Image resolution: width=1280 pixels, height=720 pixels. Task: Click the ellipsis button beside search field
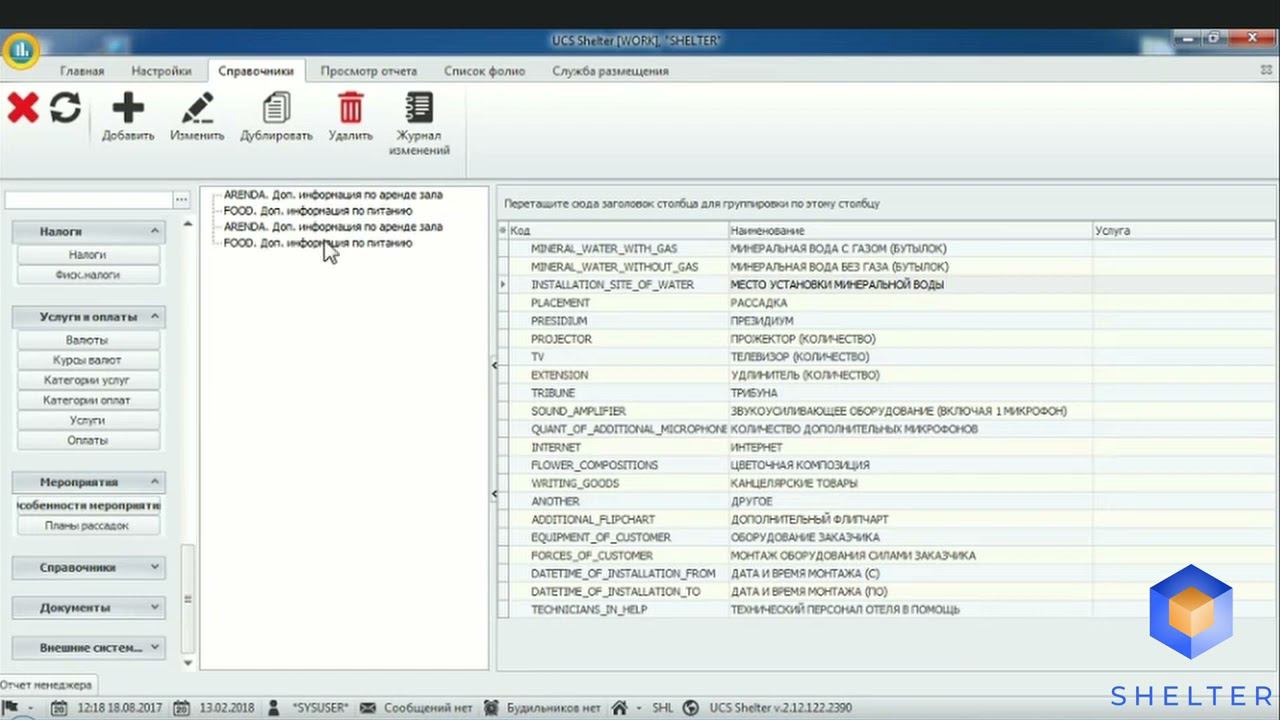coord(181,200)
